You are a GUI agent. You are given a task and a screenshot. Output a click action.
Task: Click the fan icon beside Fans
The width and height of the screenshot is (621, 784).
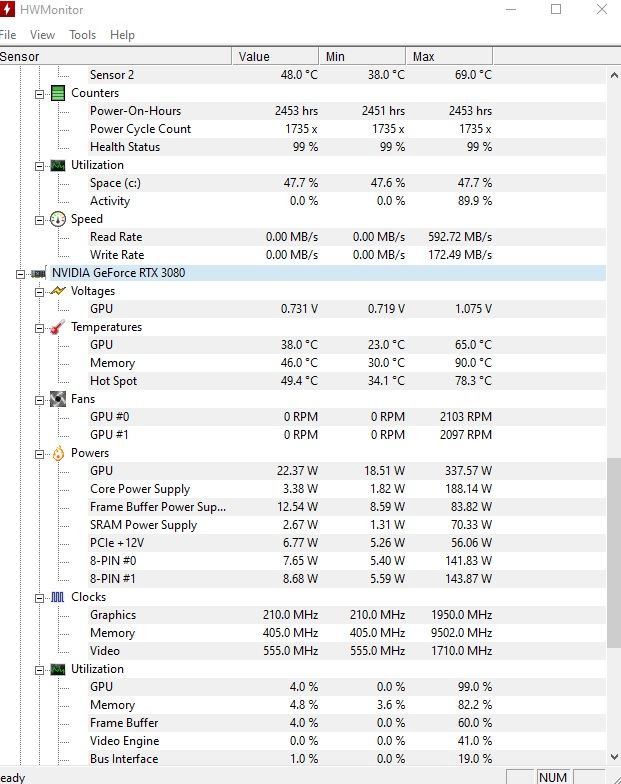(x=58, y=399)
